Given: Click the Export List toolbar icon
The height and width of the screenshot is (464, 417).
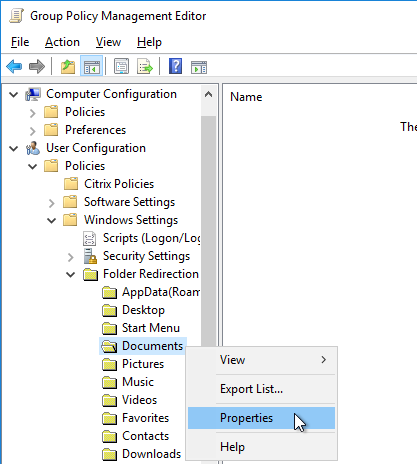Looking at the screenshot, I should tap(145, 67).
